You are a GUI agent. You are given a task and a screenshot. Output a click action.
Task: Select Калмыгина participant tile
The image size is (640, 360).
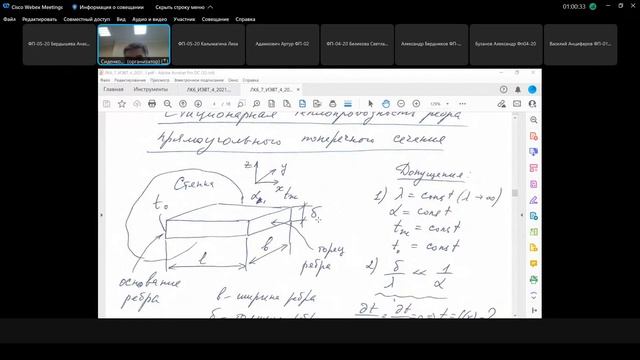point(208,44)
